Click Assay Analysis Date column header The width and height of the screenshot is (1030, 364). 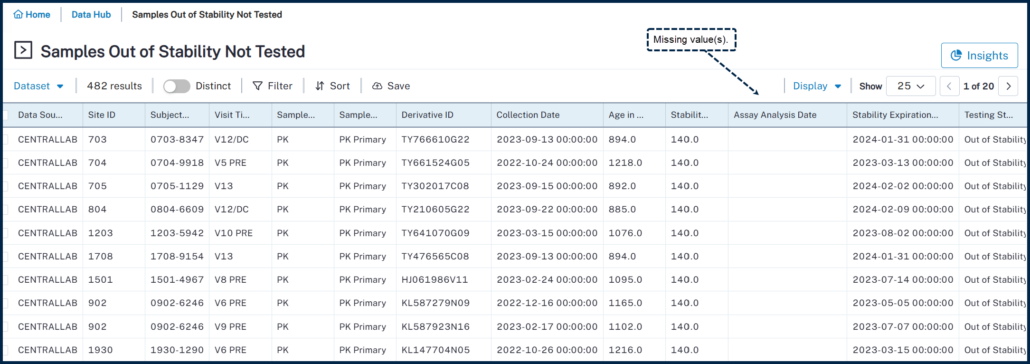tap(787, 114)
